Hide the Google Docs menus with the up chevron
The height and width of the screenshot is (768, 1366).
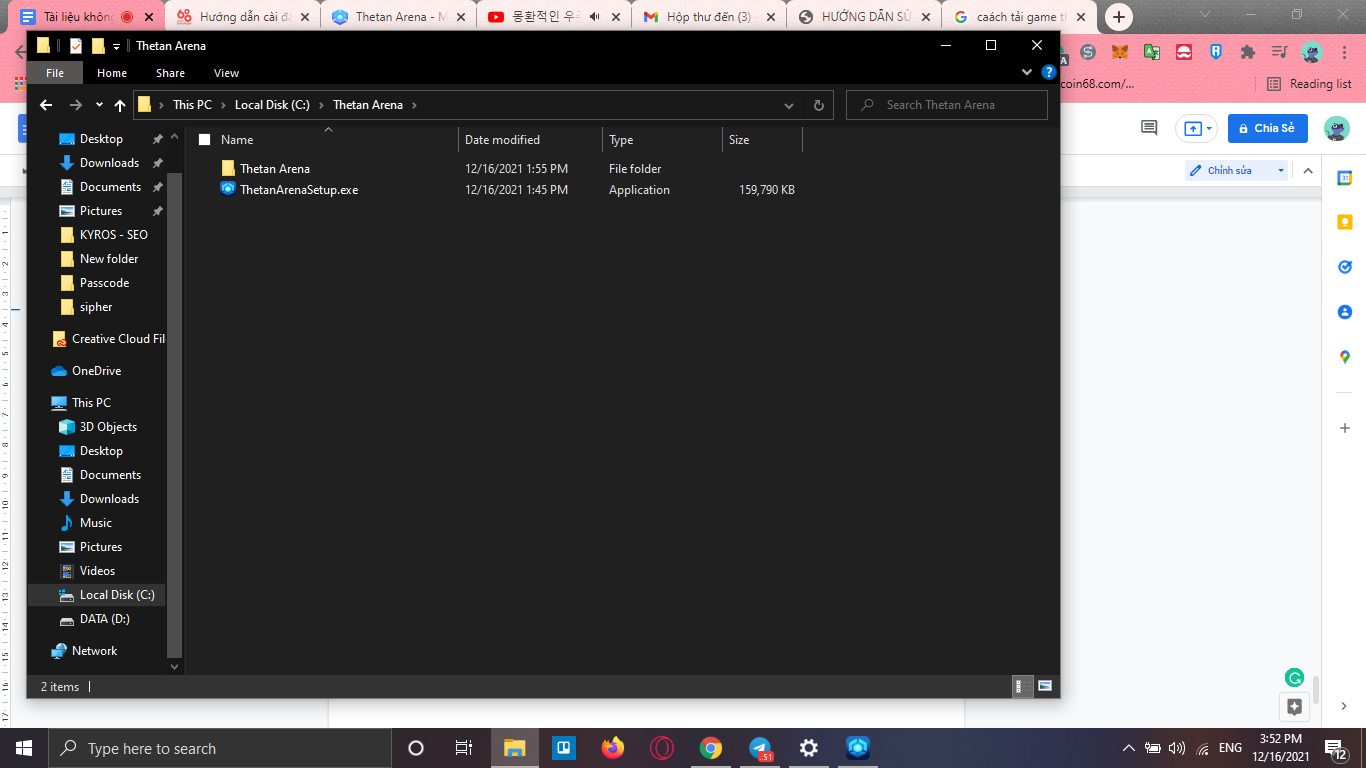[1308, 170]
